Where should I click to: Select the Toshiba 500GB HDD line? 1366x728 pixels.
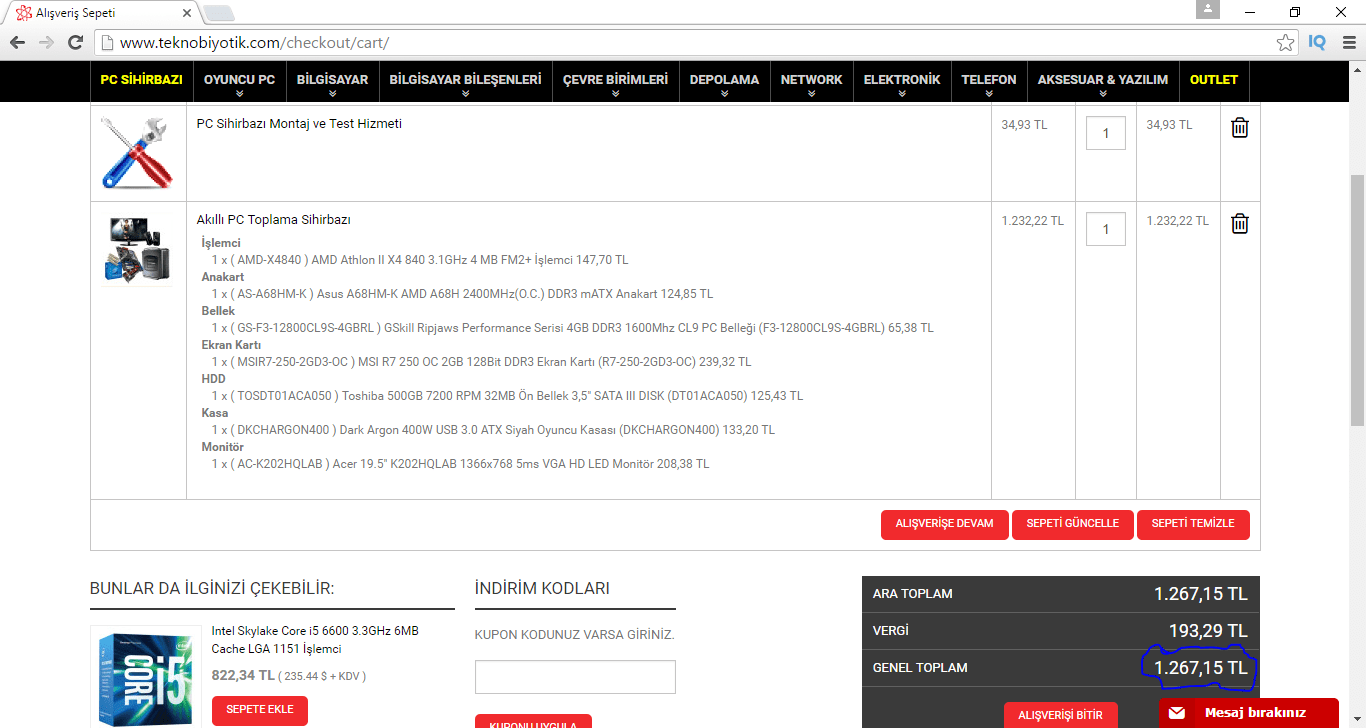507,396
